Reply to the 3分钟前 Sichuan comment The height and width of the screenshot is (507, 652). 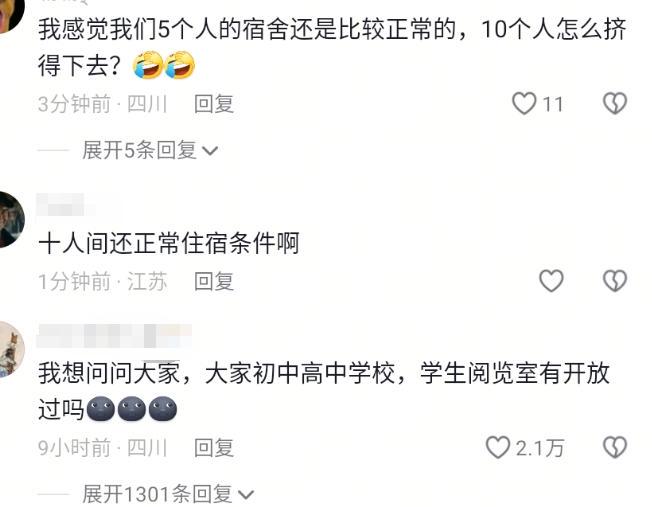(214, 104)
